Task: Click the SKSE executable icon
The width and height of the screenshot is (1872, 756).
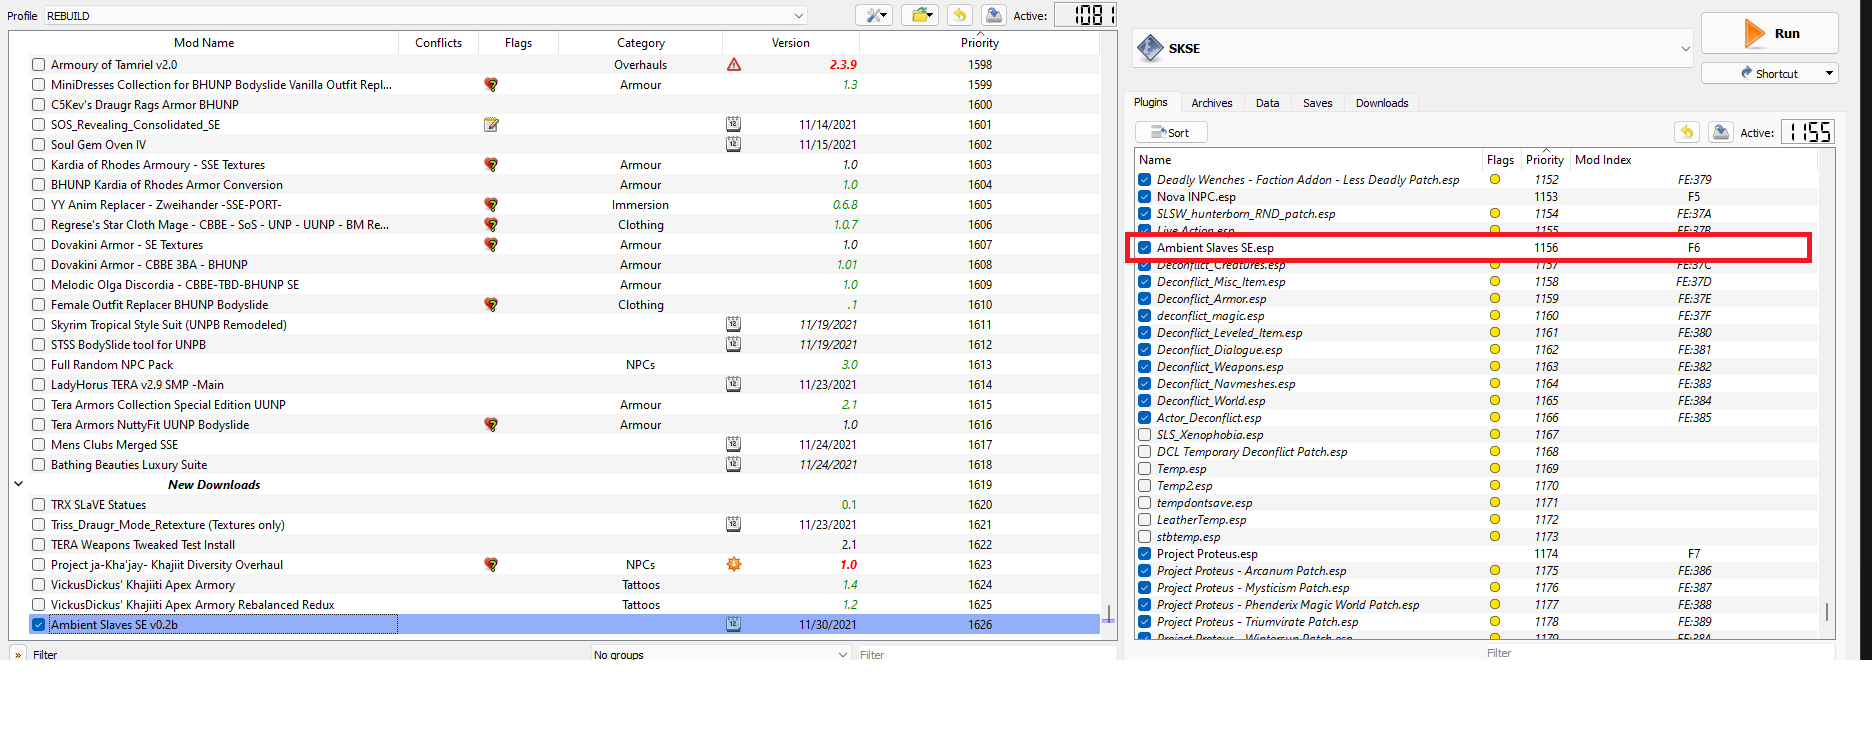Action: [1151, 48]
